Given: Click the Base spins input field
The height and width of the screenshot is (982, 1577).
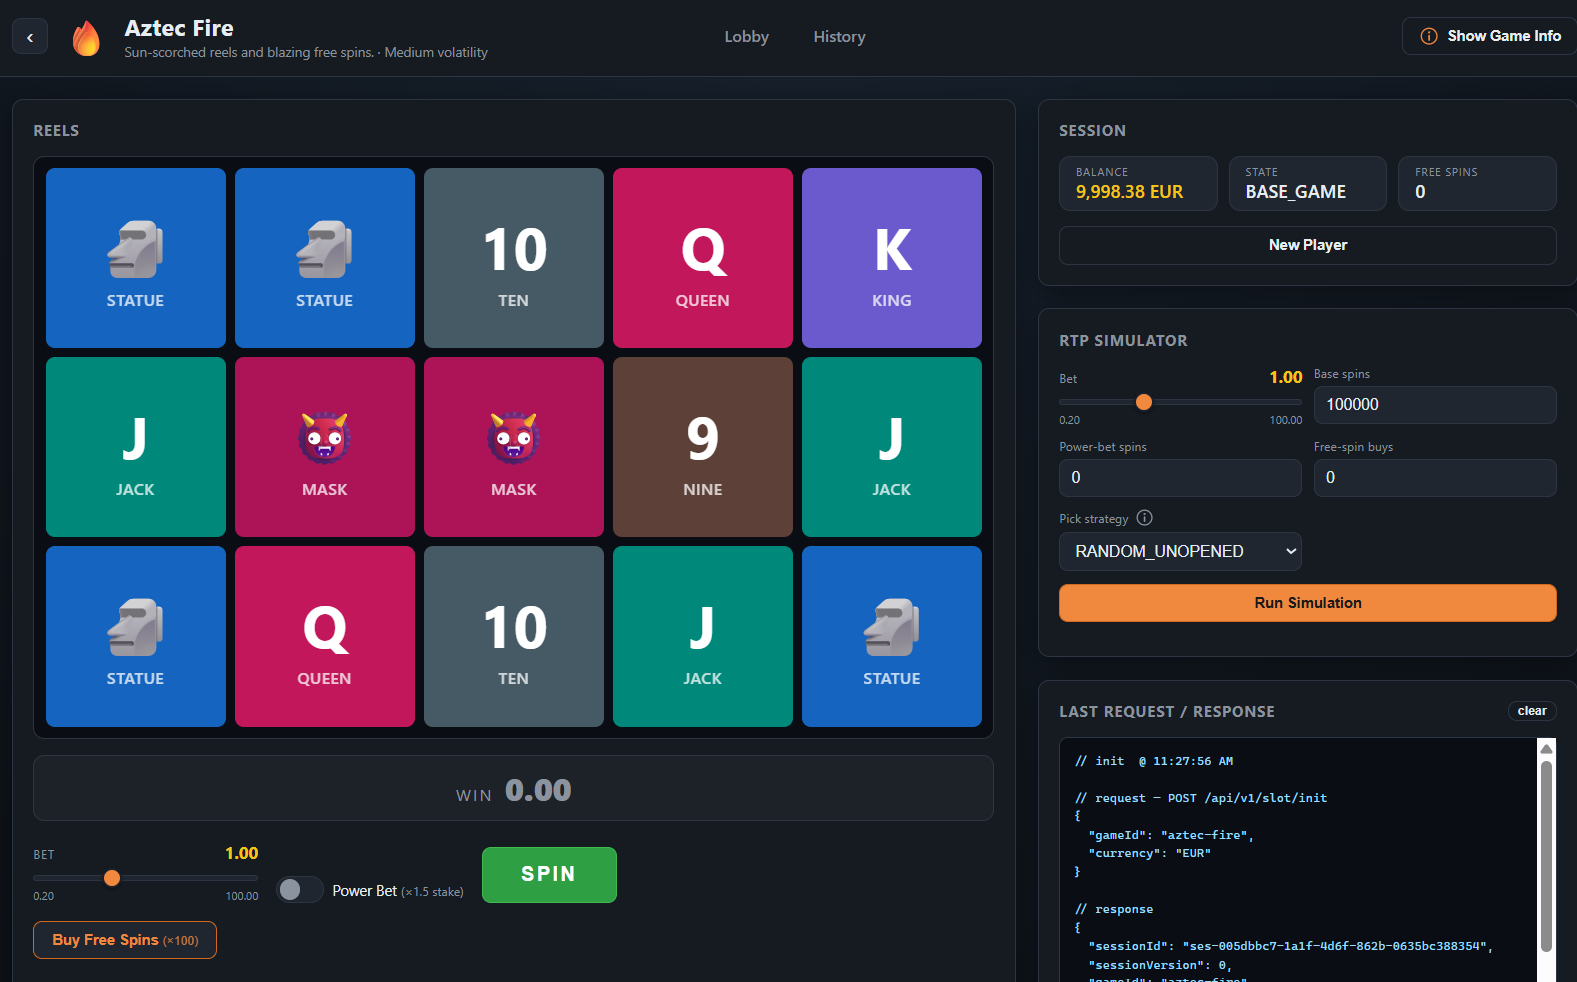Looking at the screenshot, I should (1435, 405).
